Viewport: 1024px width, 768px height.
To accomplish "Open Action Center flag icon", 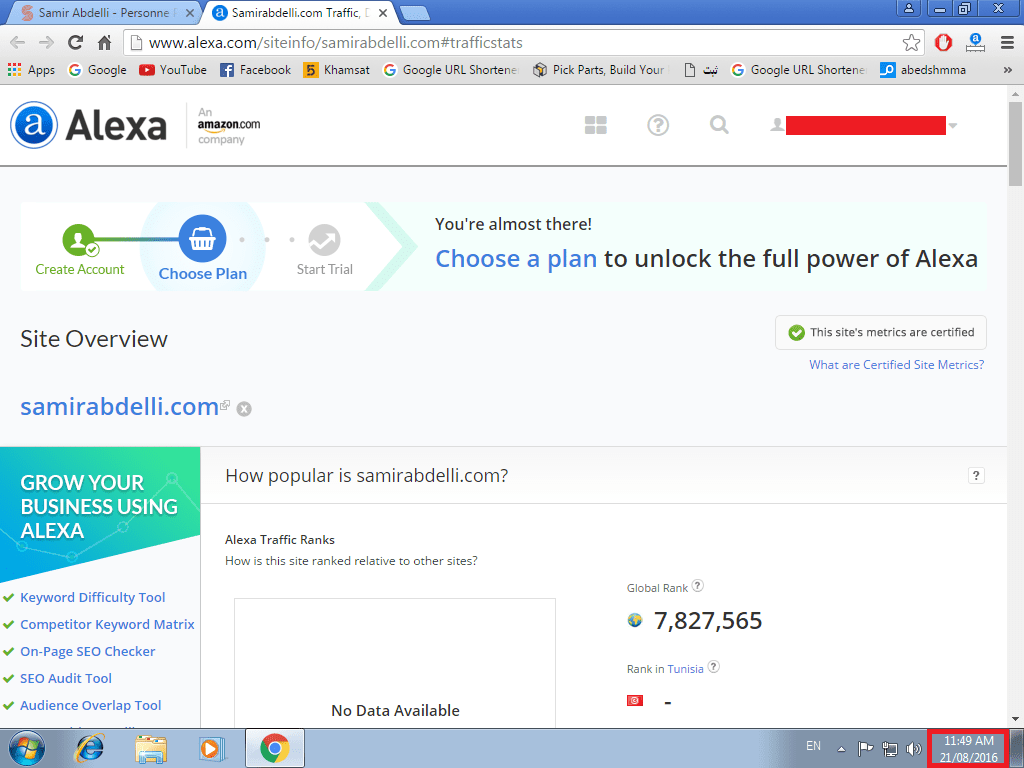I will click(865, 748).
